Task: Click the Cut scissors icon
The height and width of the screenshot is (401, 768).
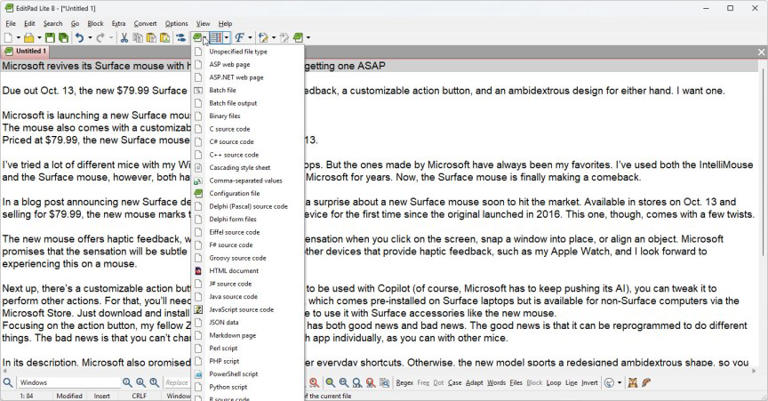Action: (x=124, y=38)
